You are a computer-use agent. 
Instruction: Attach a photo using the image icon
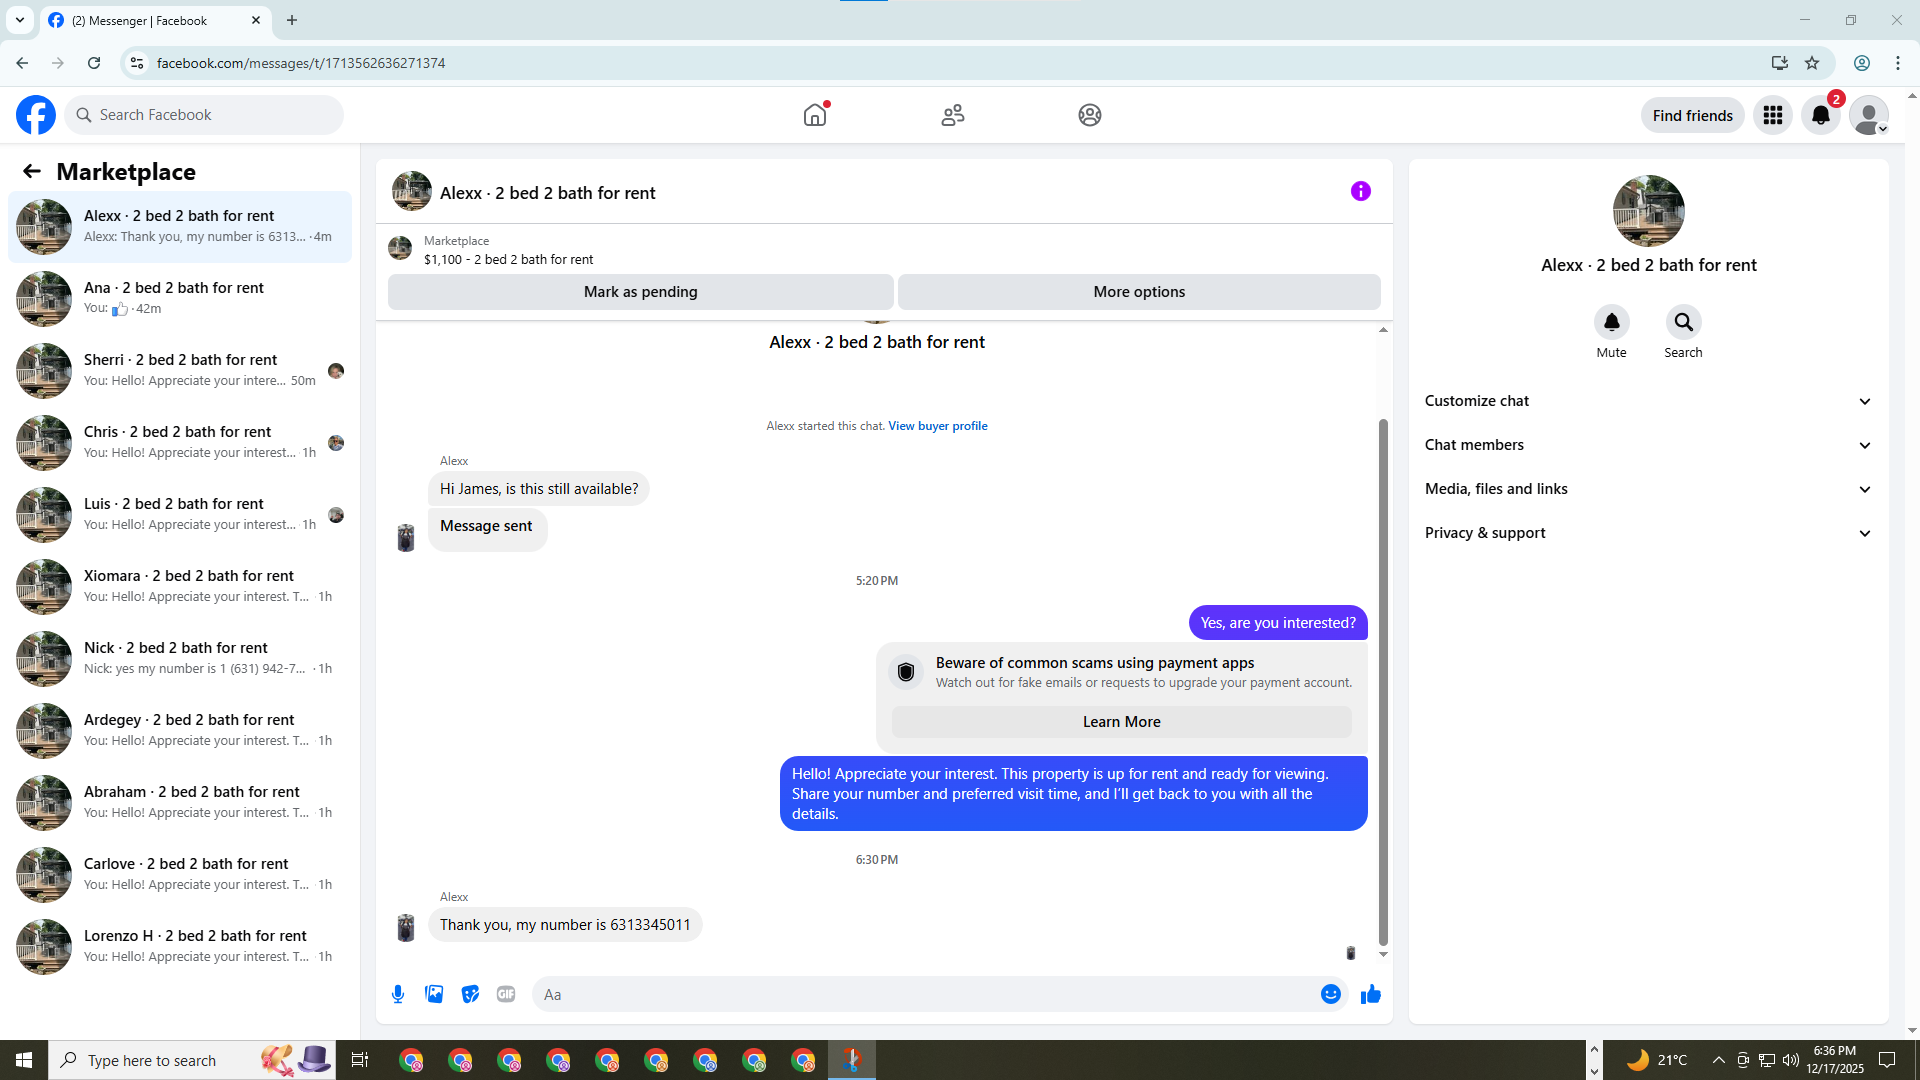434,994
